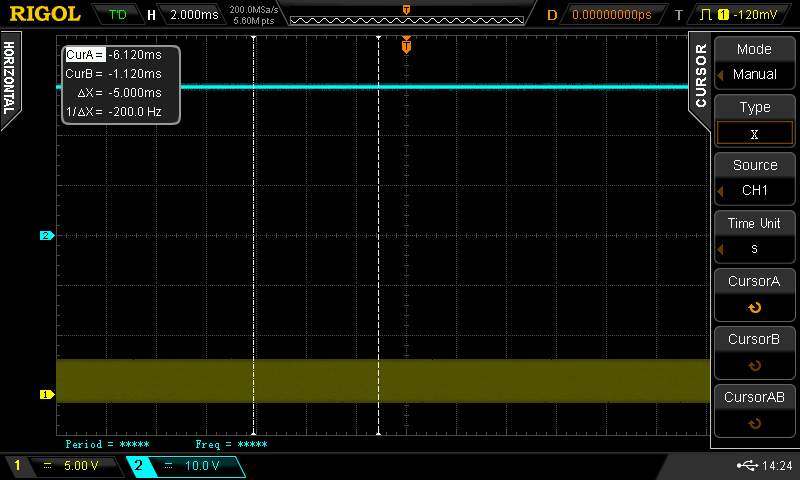Click the channel 2 ground marker

45,236
